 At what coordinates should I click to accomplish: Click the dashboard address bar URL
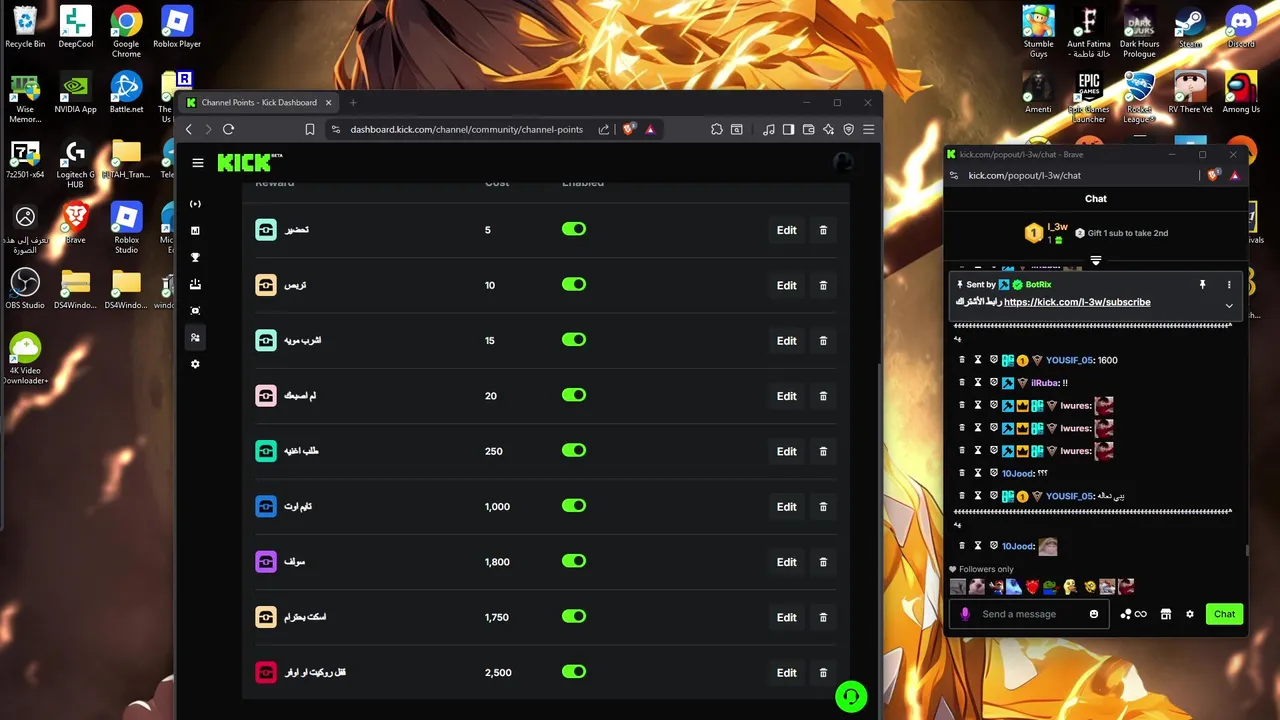pos(466,129)
